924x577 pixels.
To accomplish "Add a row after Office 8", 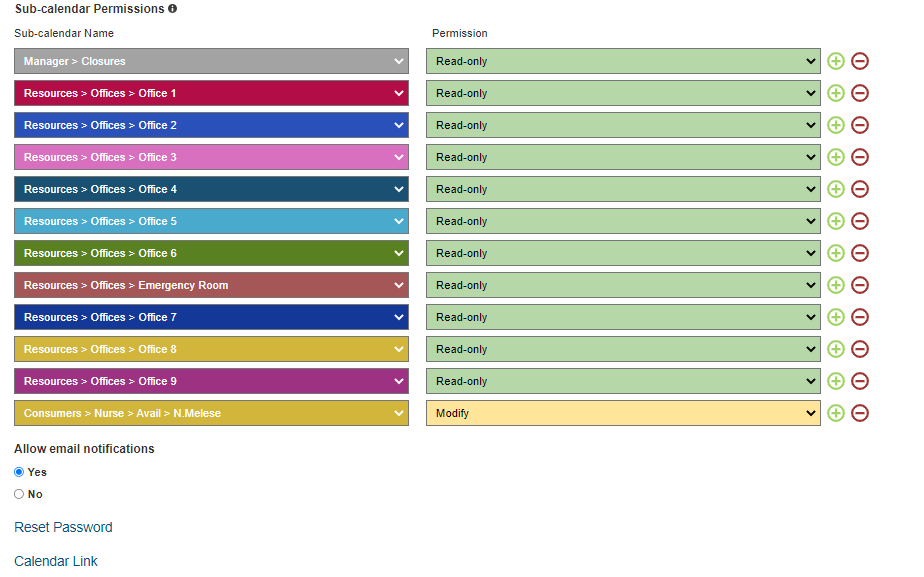I will coord(836,350).
